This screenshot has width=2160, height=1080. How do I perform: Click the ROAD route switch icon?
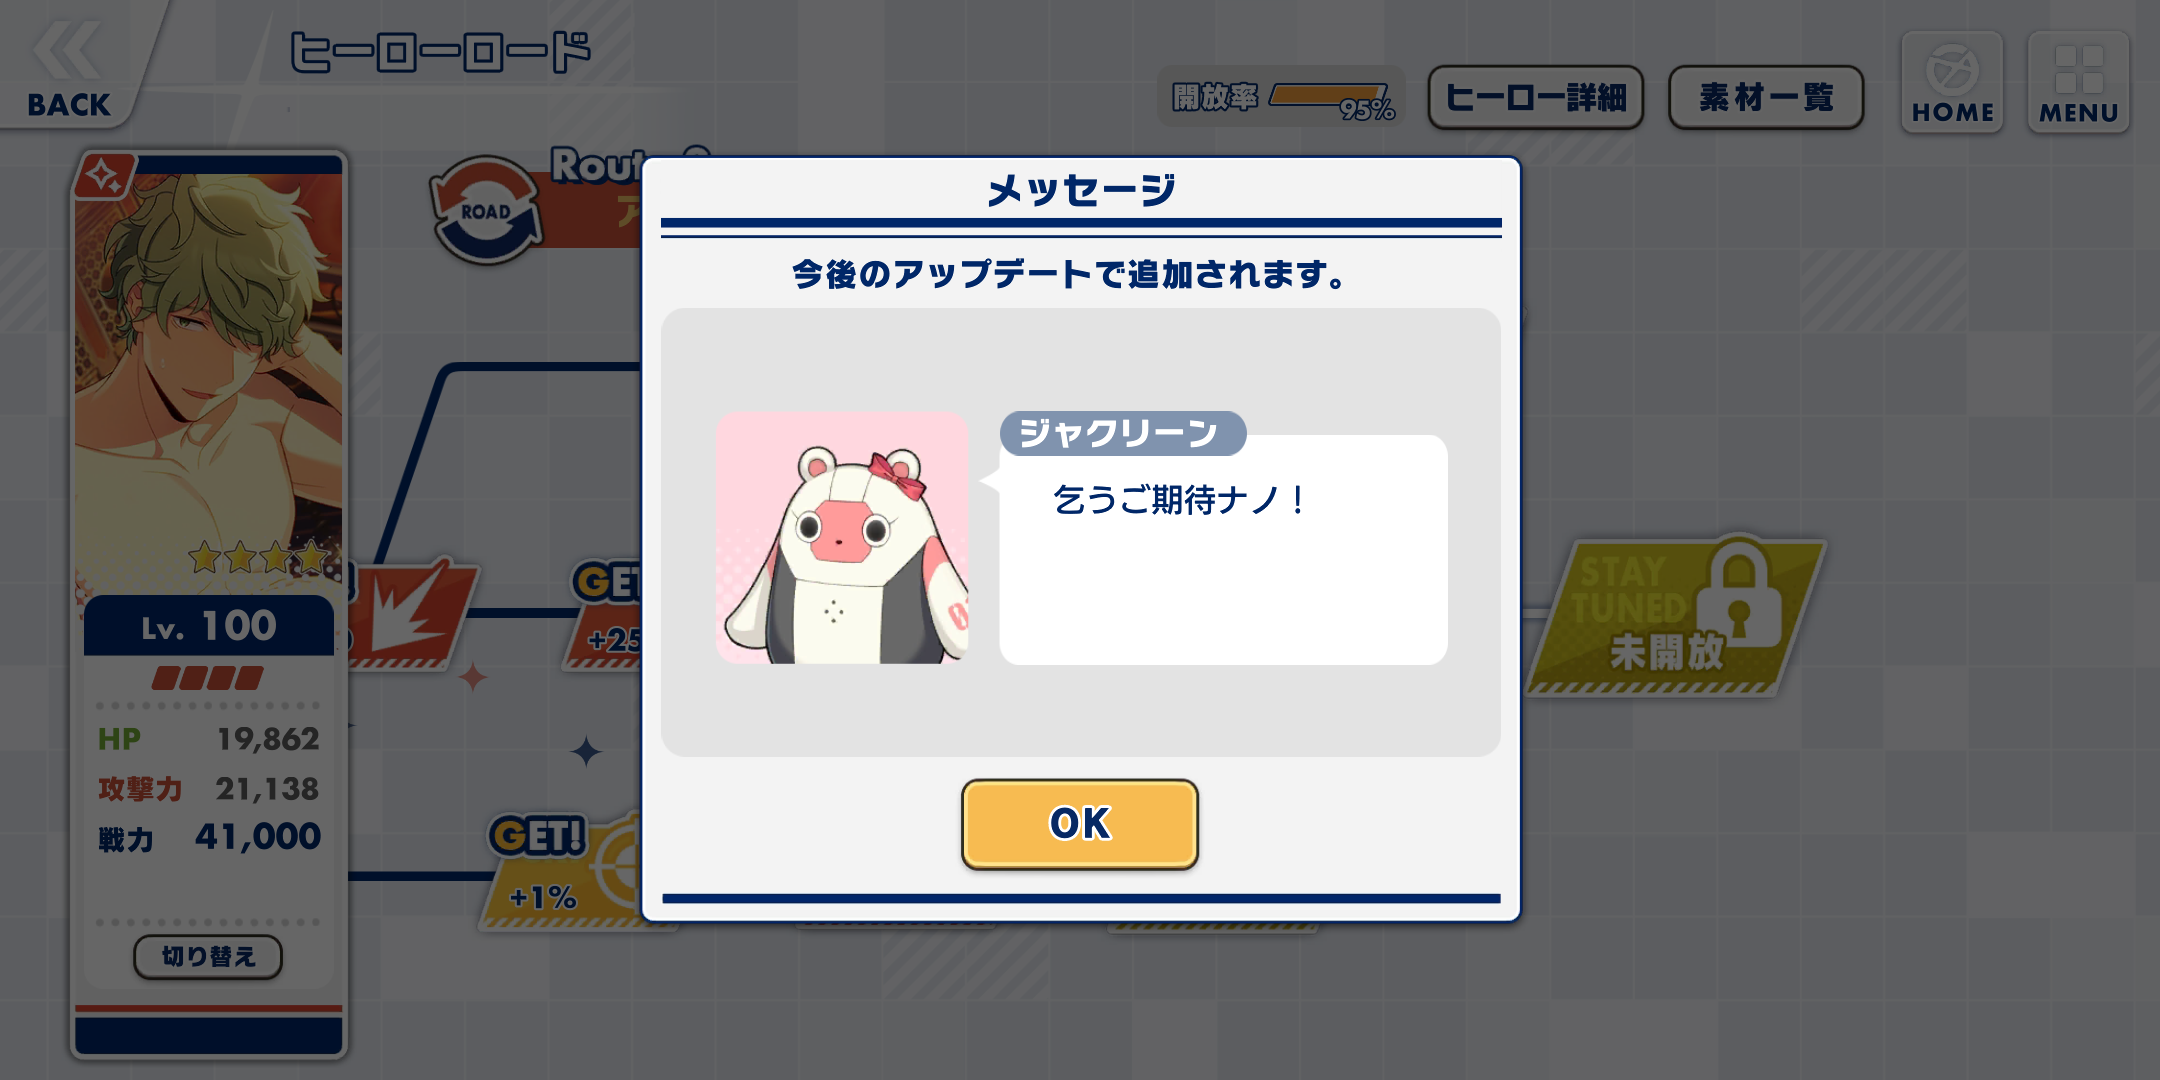coord(487,210)
